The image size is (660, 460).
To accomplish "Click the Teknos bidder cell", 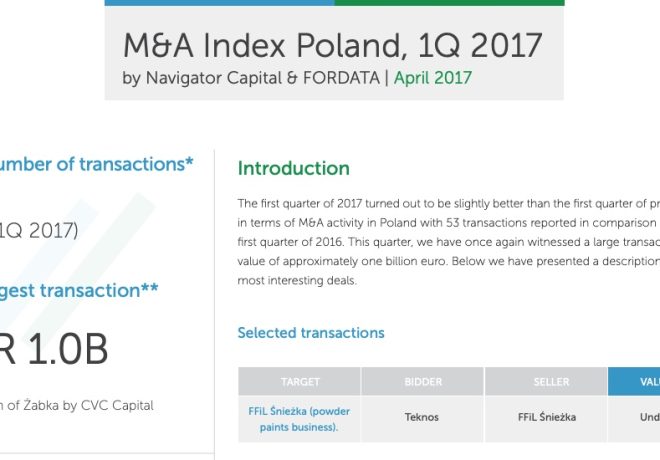I will 422,417.
